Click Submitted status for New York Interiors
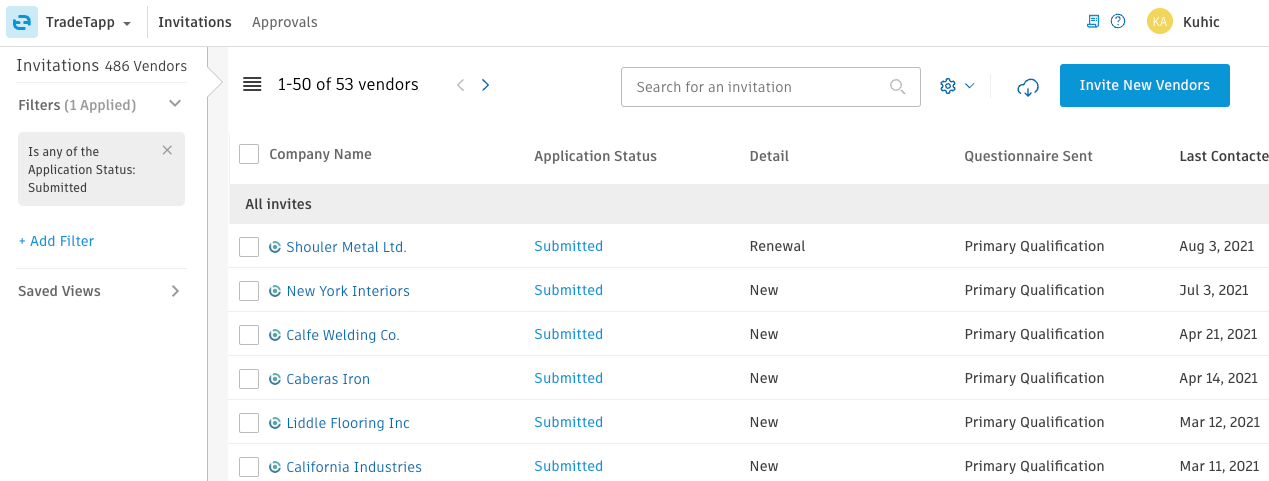1269x481 pixels. click(568, 290)
